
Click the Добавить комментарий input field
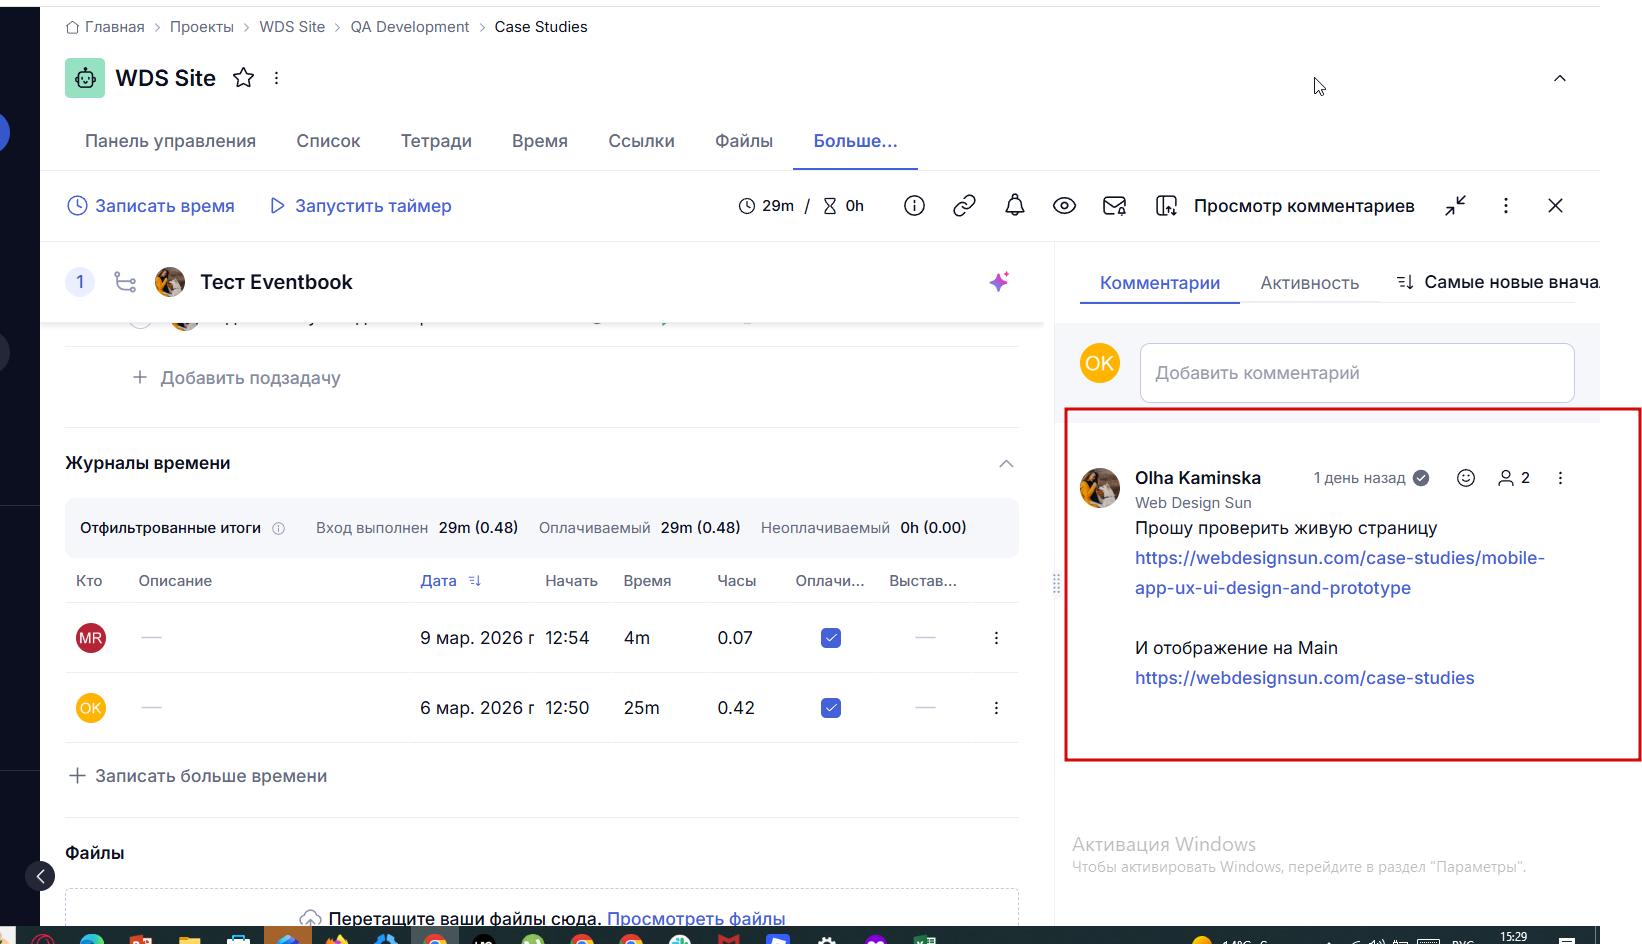point(1356,373)
